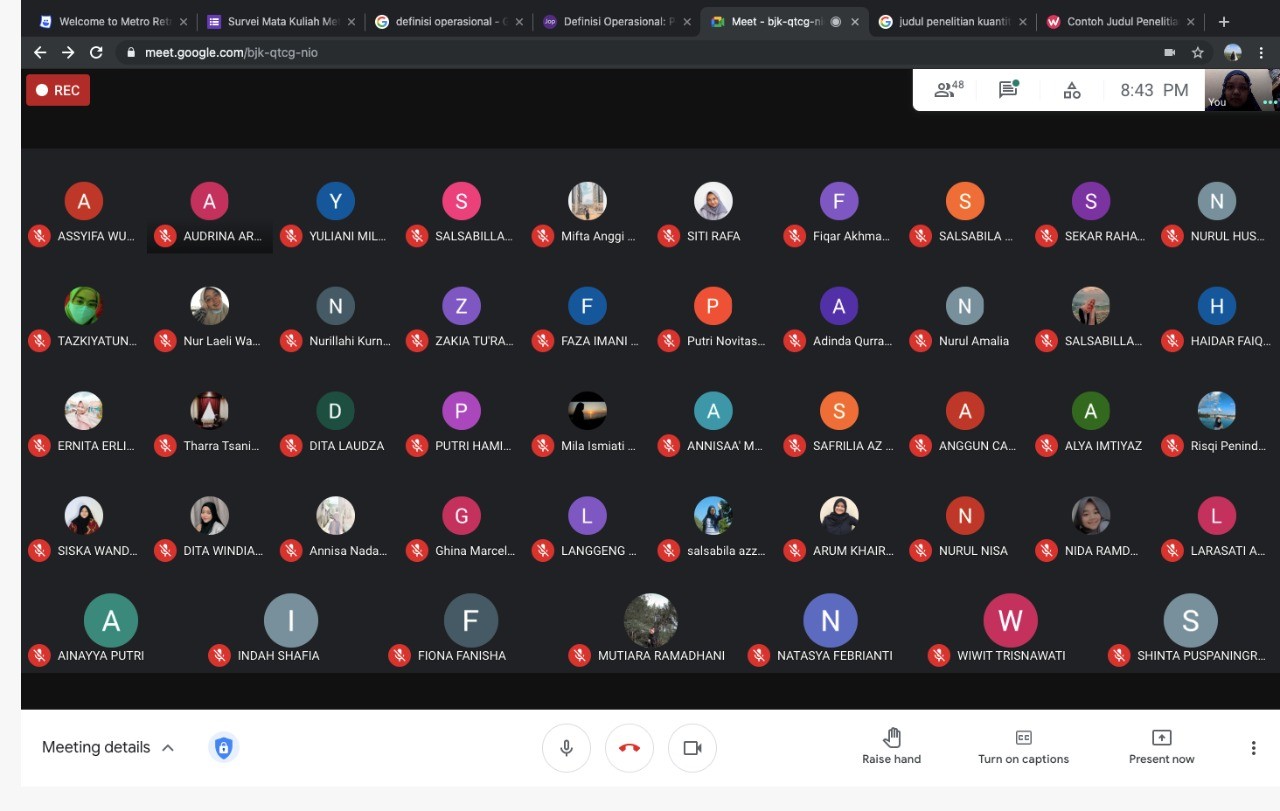1280x811 pixels.
Task: Click the Putri Novitas... orange P avatar
Action: click(713, 306)
